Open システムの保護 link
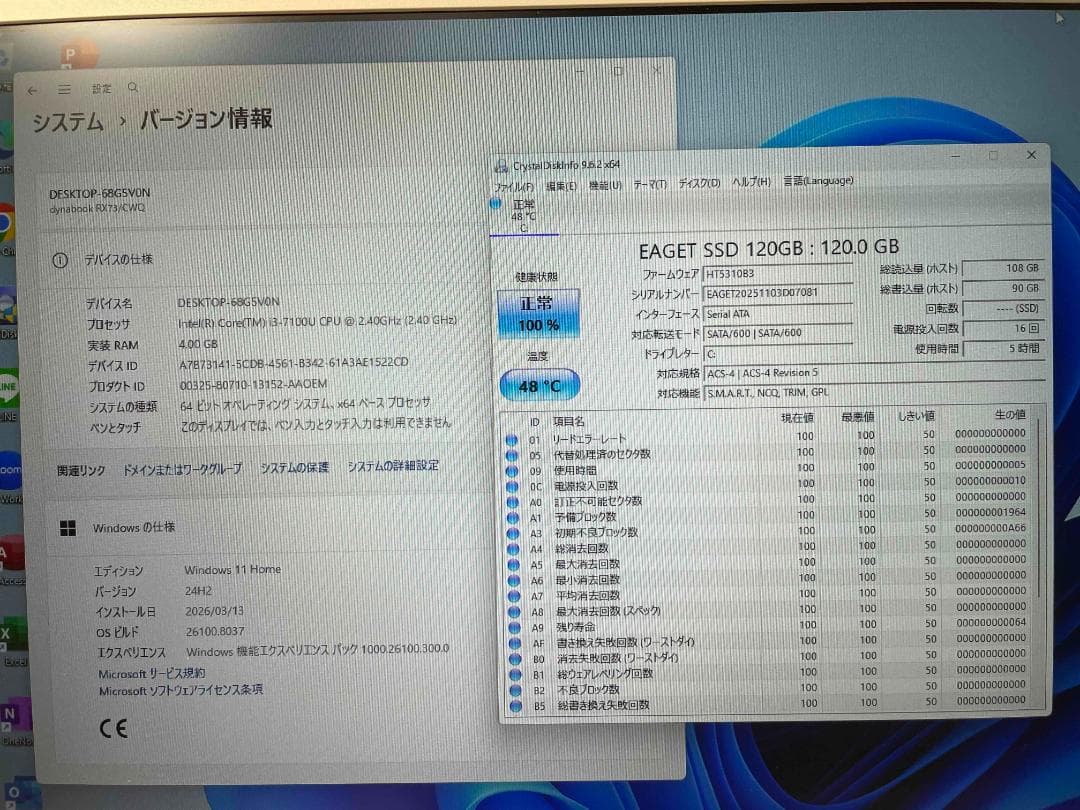The height and width of the screenshot is (810, 1080). click(x=294, y=467)
